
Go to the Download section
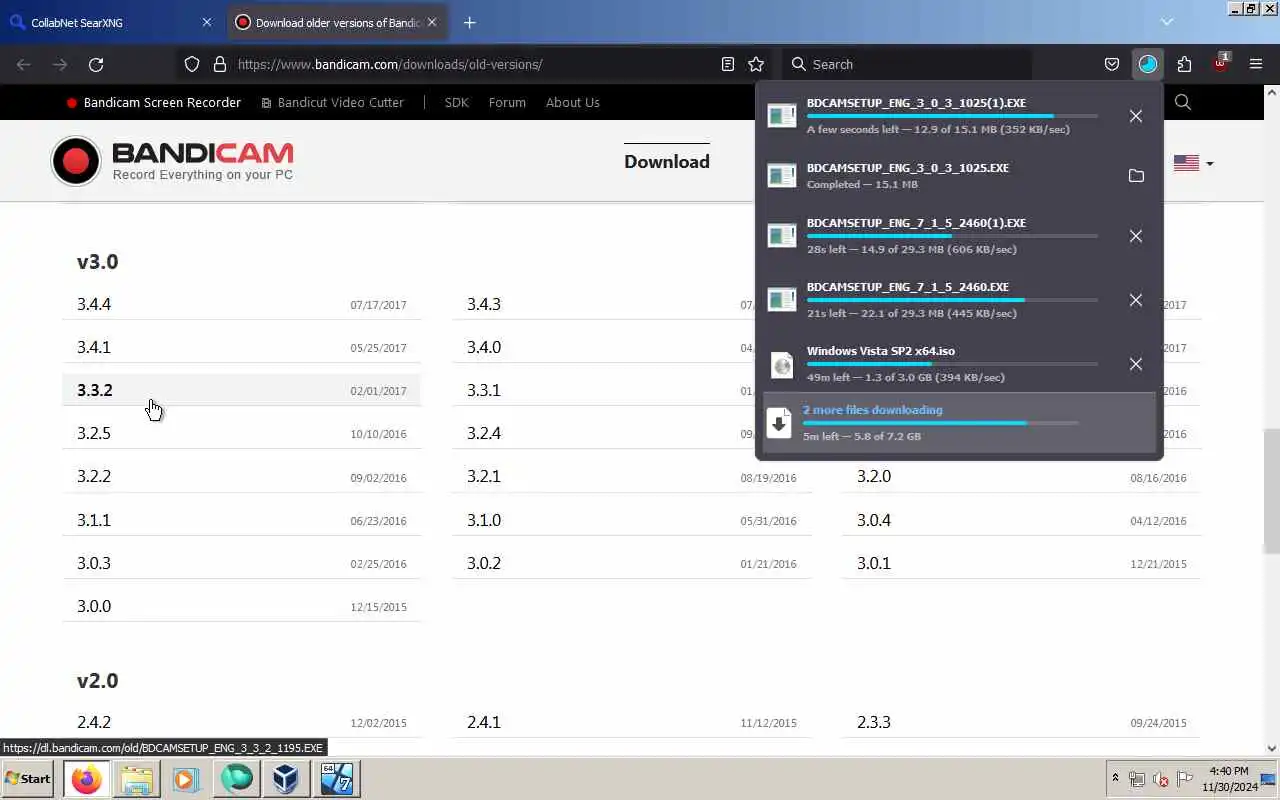[x=667, y=162]
